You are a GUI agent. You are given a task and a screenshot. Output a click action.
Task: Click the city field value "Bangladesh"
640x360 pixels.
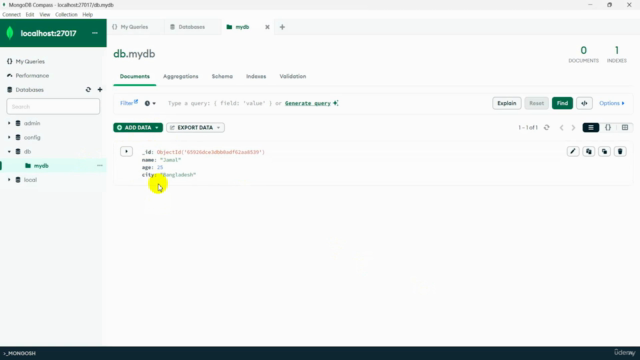tap(178, 175)
